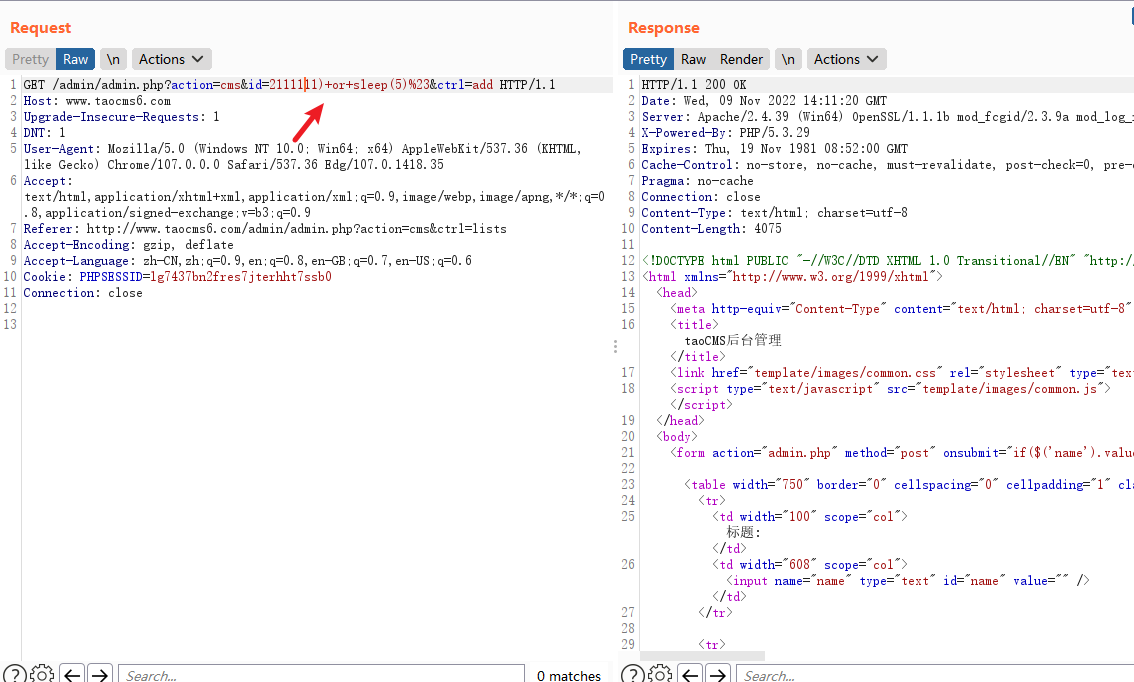1134x682 pixels.
Task: Select the Response Raw tab
Action: 693,59
